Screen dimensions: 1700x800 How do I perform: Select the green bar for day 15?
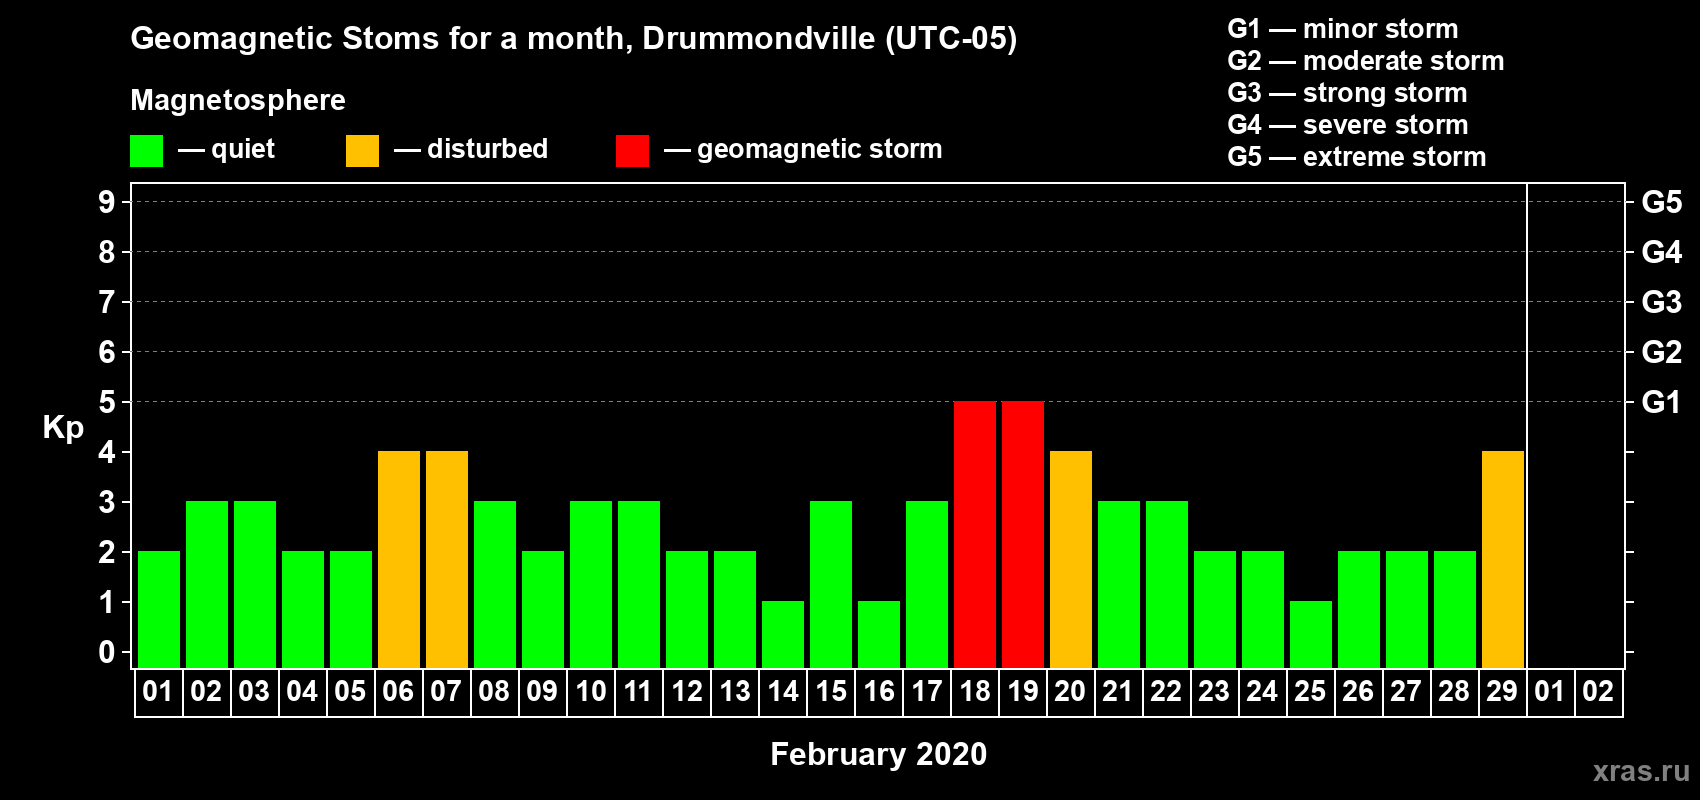point(831,584)
